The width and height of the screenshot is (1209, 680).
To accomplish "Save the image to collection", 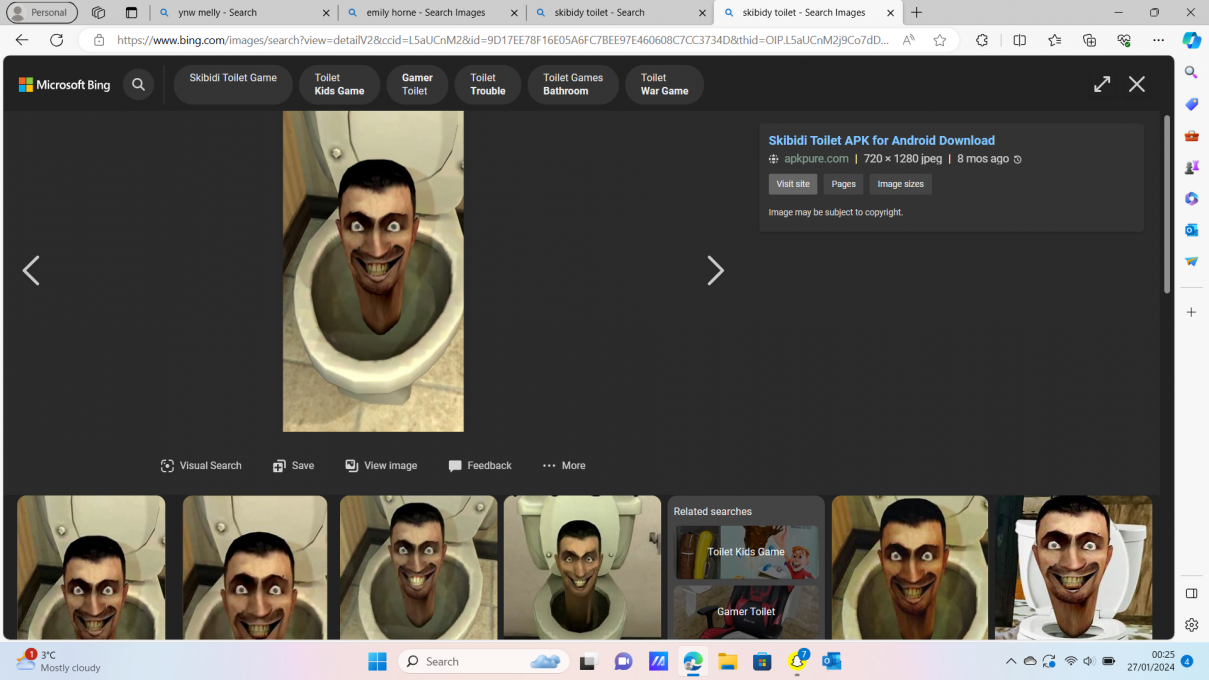I will (293, 466).
